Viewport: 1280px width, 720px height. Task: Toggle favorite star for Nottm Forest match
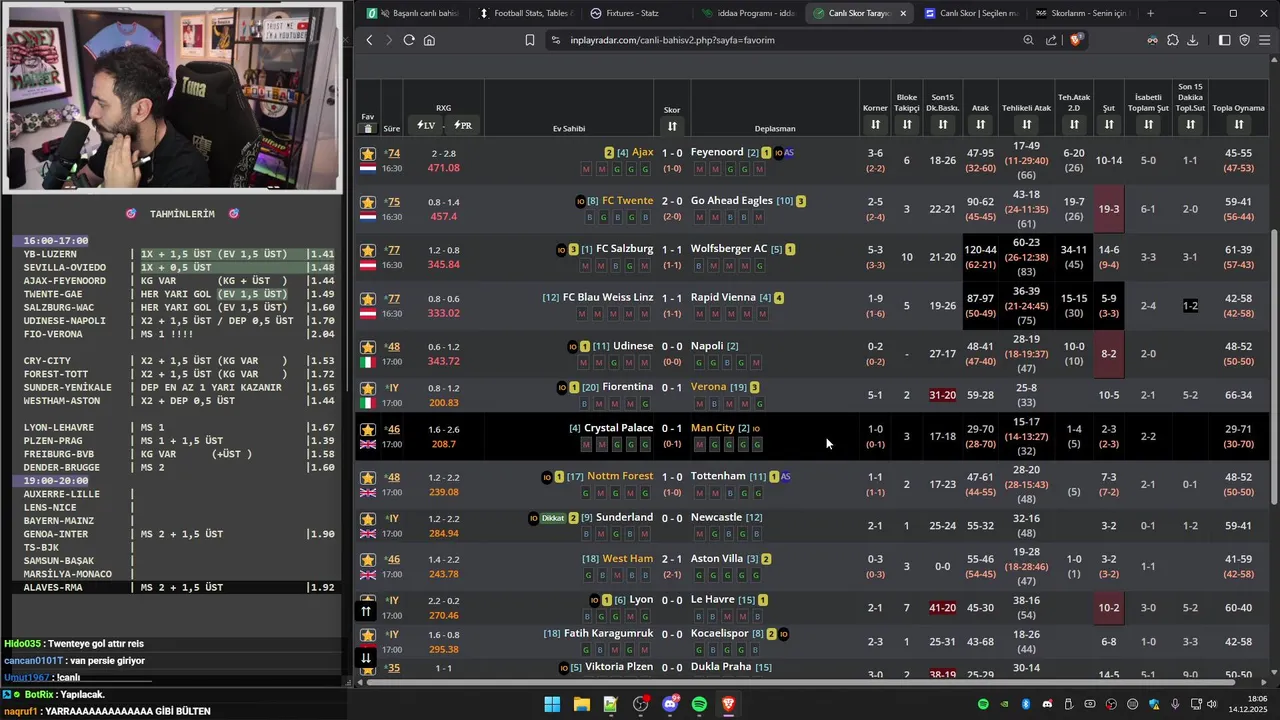[368, 477]
